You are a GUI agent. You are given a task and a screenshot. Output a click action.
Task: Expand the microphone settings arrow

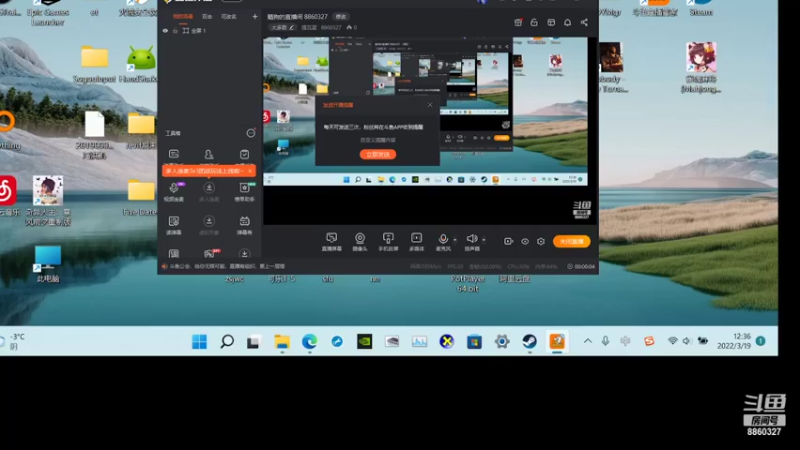pos(455,239)
